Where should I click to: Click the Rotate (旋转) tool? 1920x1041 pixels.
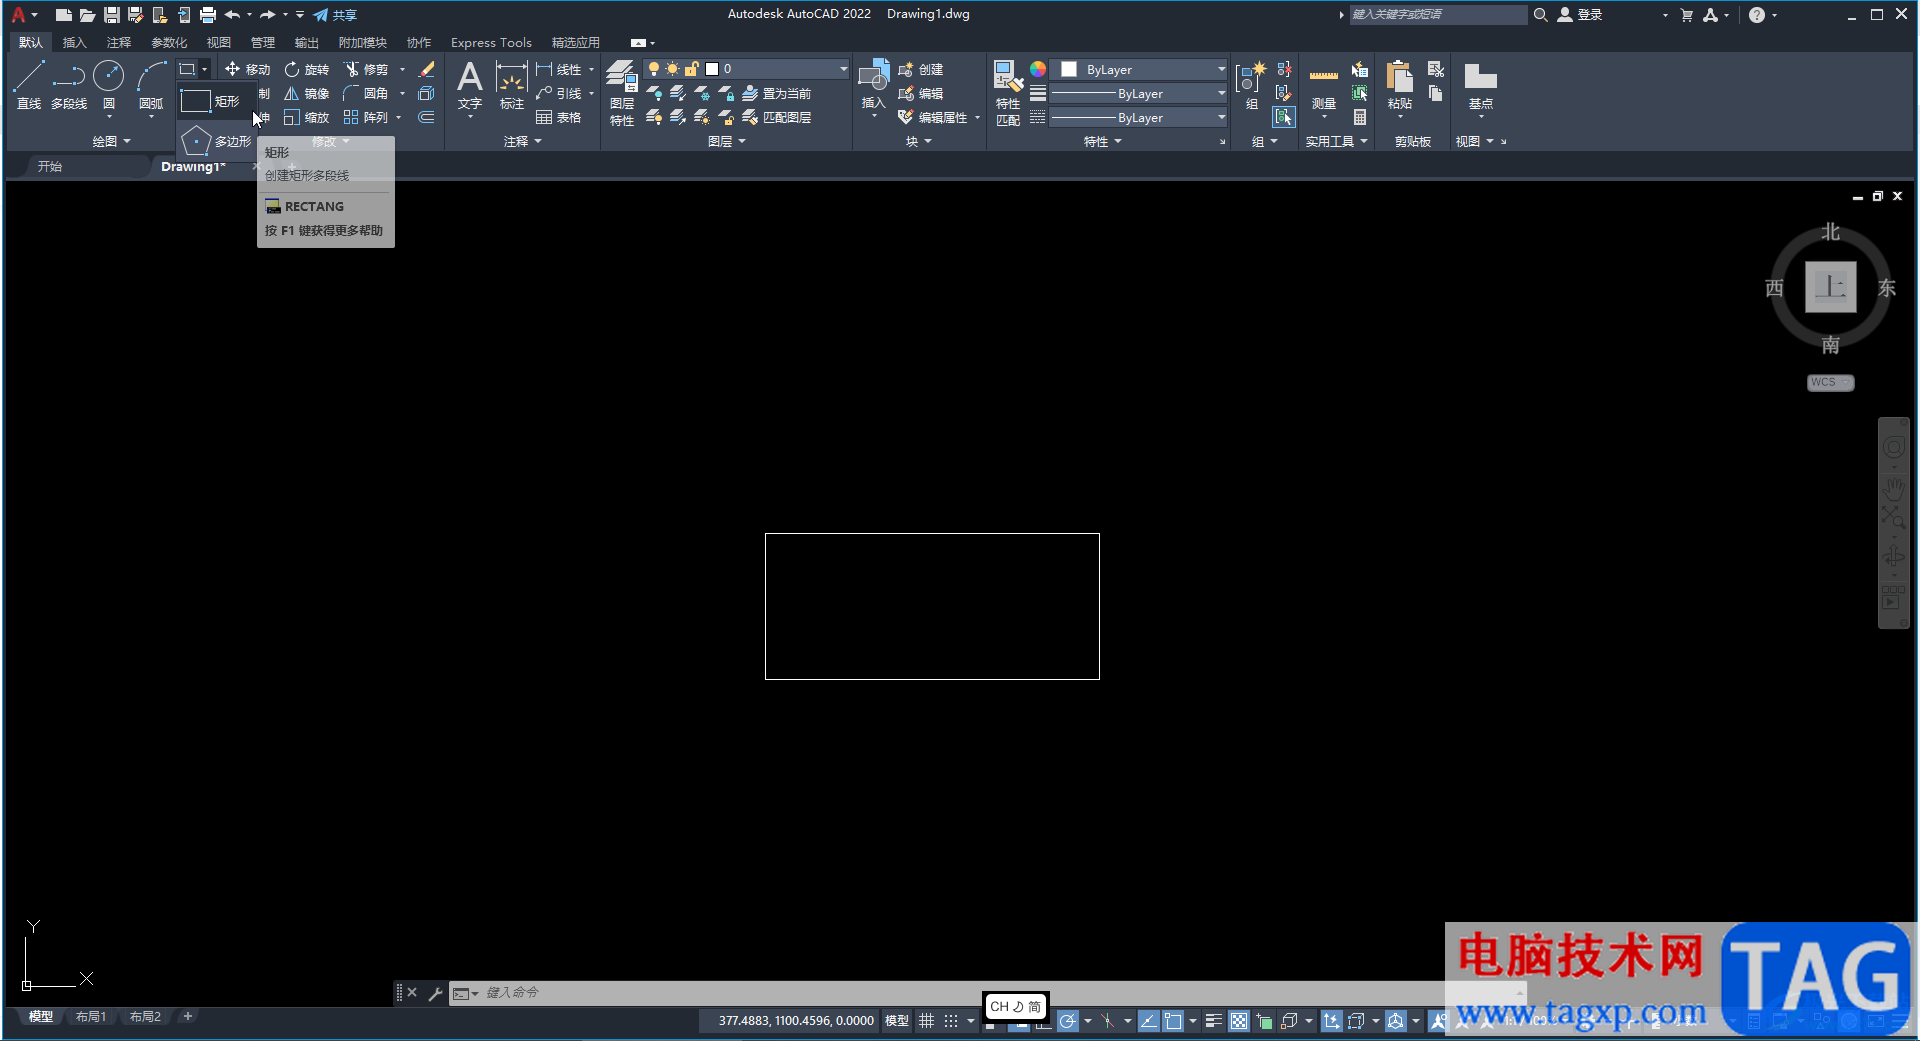(x=306, y=69)
